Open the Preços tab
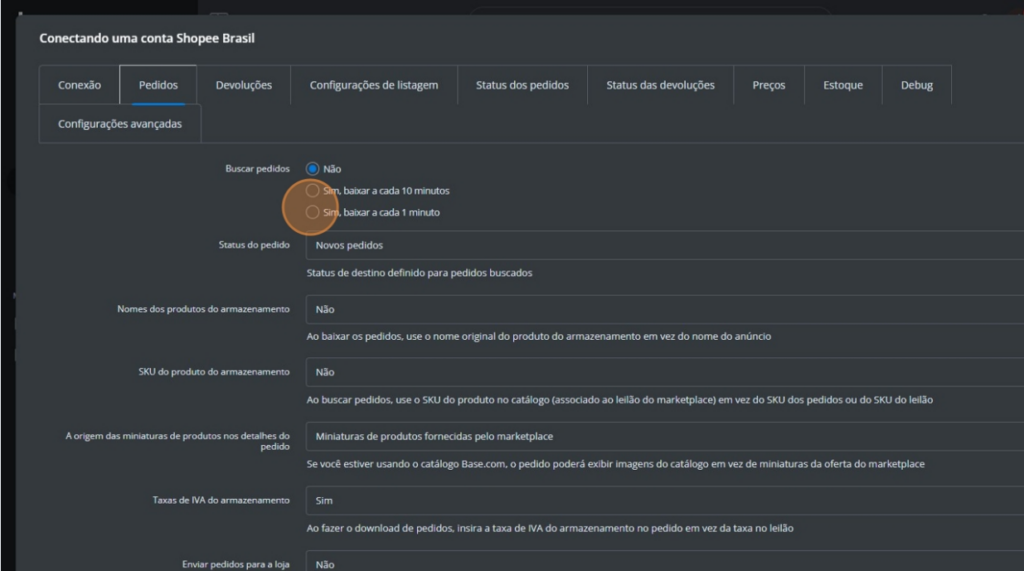The width and height of the screenshot is (1024, 571). pos(768,85)
